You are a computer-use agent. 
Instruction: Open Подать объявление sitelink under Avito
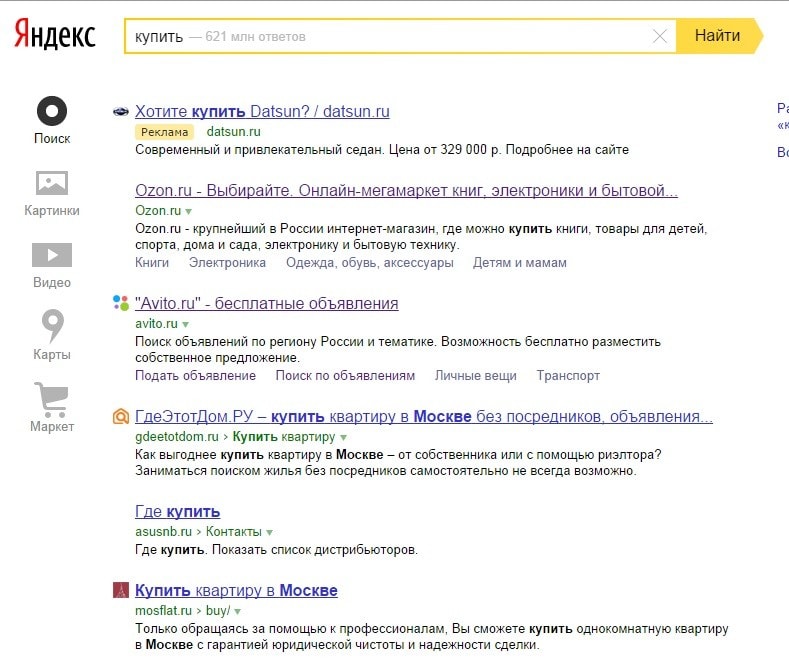(x=195, y=376)
